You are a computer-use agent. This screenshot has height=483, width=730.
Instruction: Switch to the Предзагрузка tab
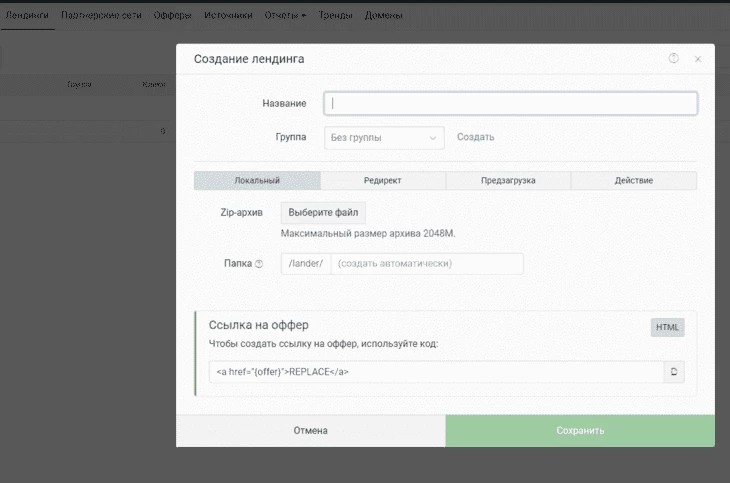508,181
